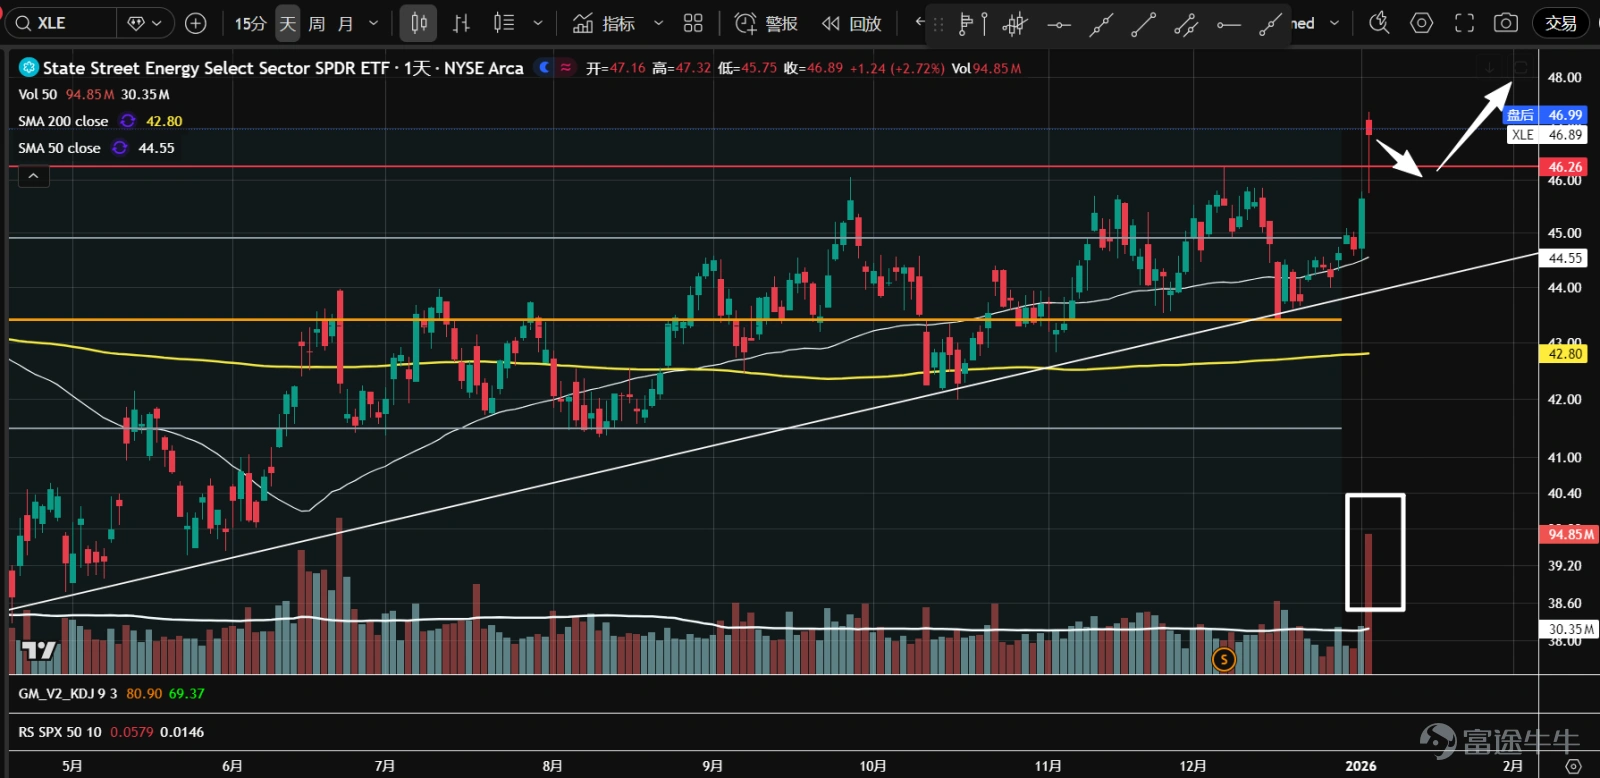
Task: Select the volume candles chart type icon
Action: coord(503,23)
